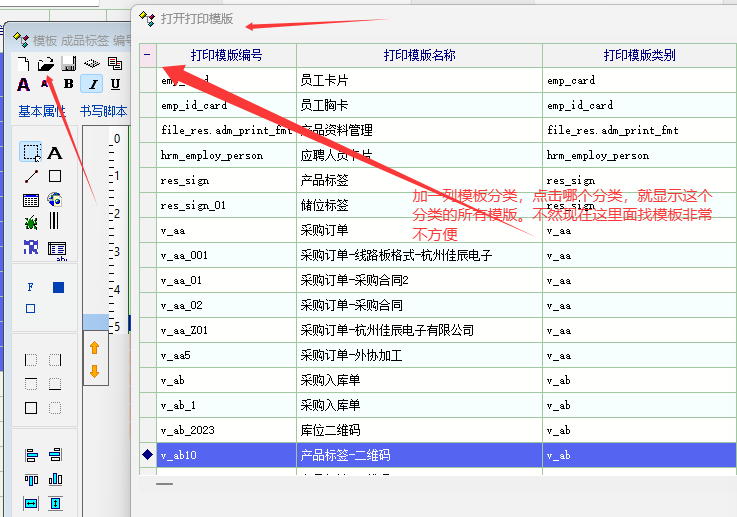Select the text field form tool
The width and height of the screenshot is (737, 517).
[57, 249]
